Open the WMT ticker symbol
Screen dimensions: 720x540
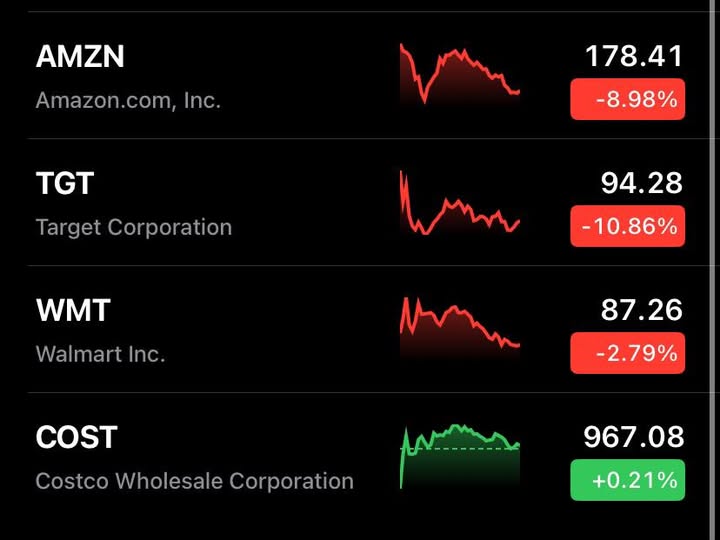pos(73,311)
